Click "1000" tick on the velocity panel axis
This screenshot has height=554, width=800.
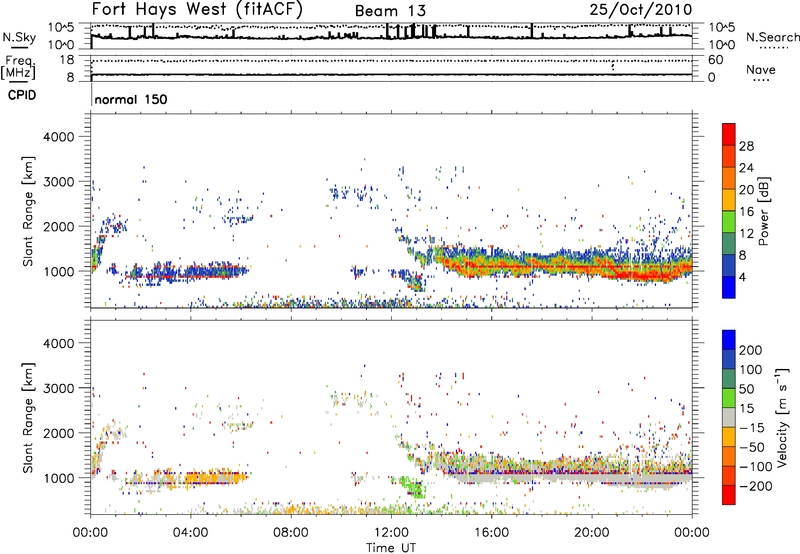[59, 478]
